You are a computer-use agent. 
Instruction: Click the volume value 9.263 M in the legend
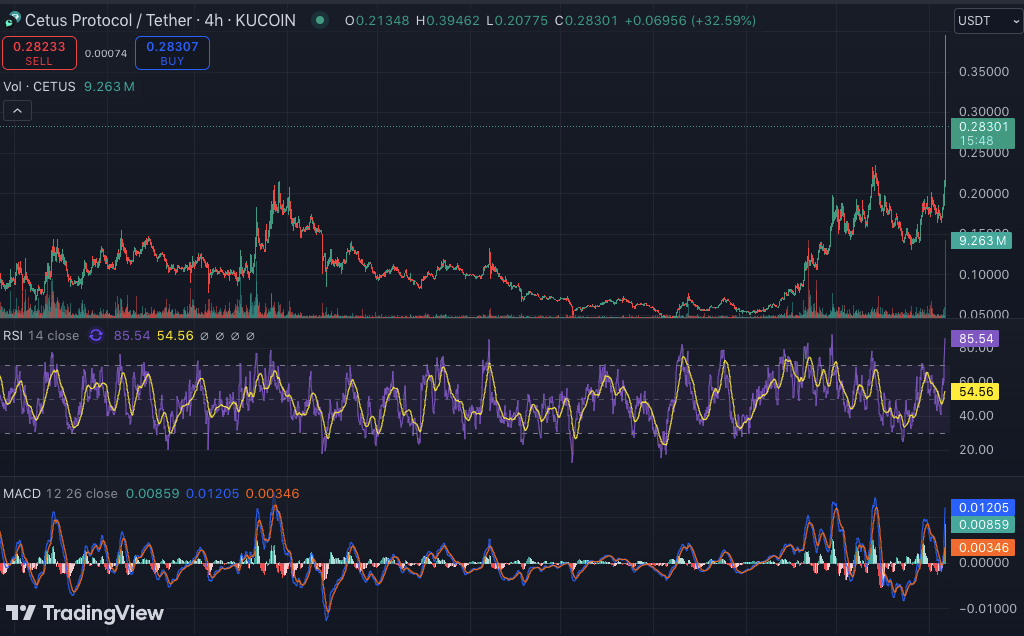pyautogui.click(x=109, y=86)
